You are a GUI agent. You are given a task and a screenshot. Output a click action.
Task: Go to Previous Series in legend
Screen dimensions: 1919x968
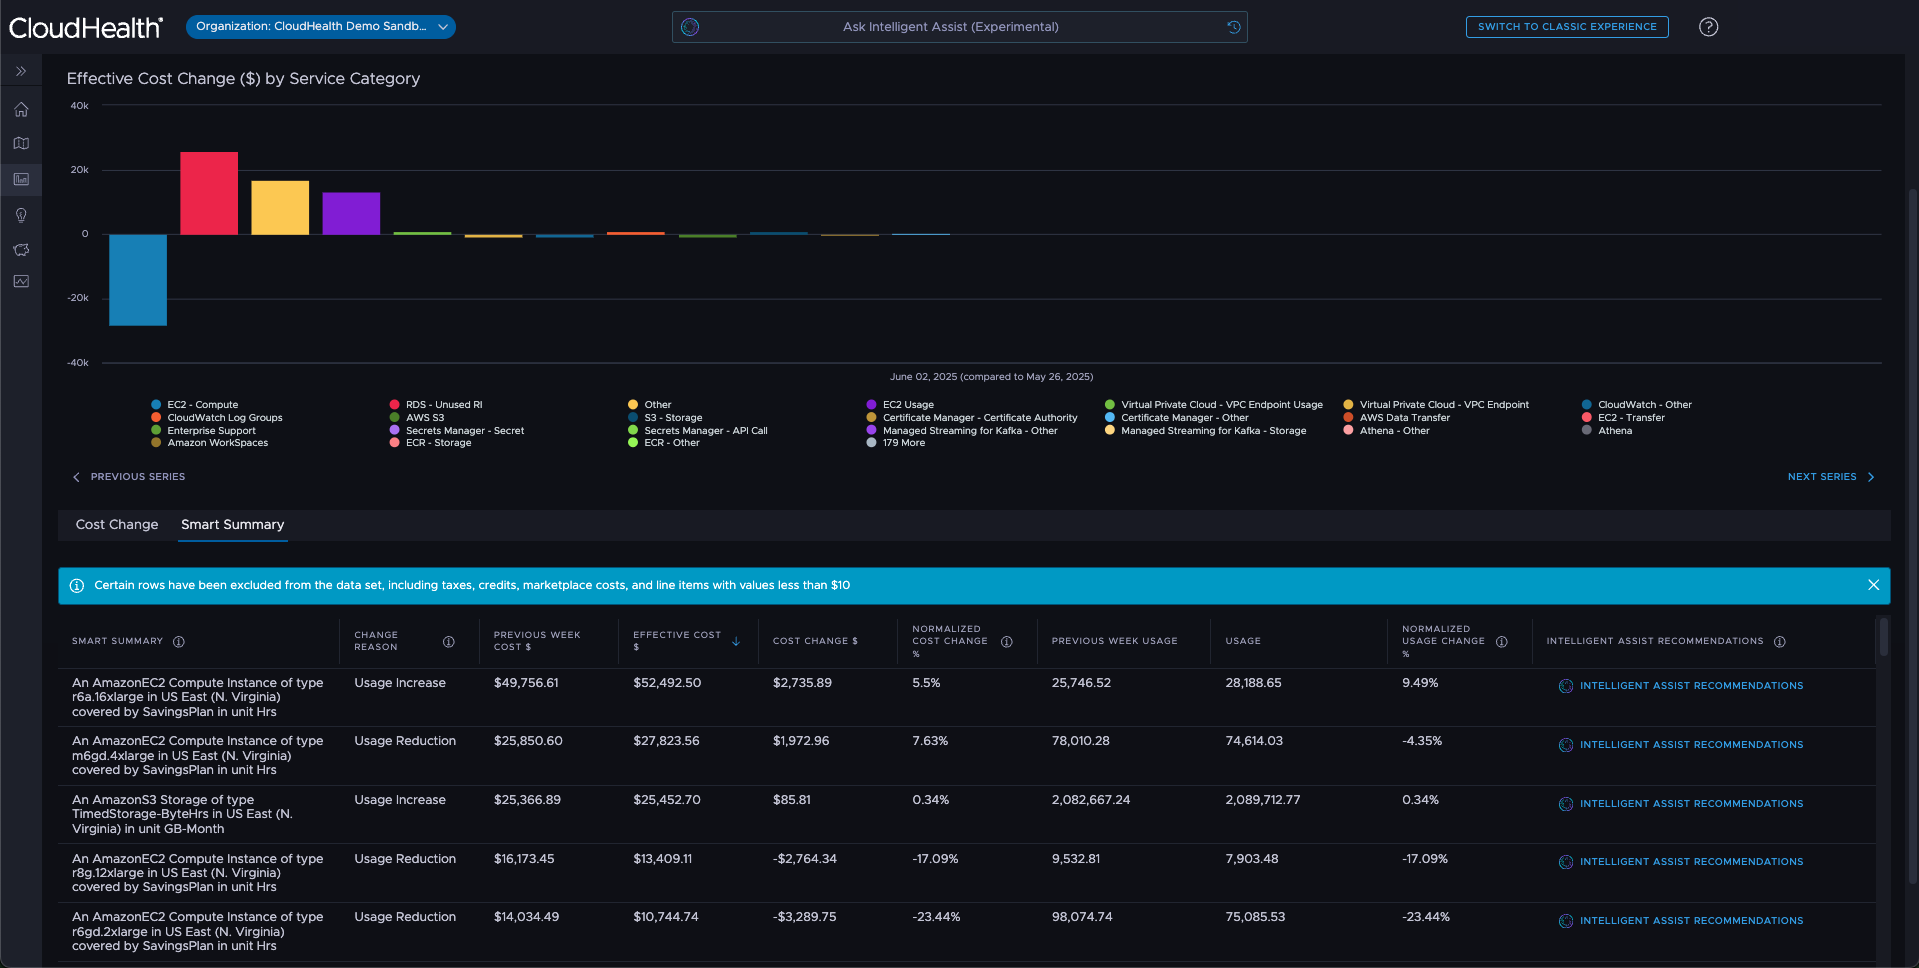(x=129, y=477)
